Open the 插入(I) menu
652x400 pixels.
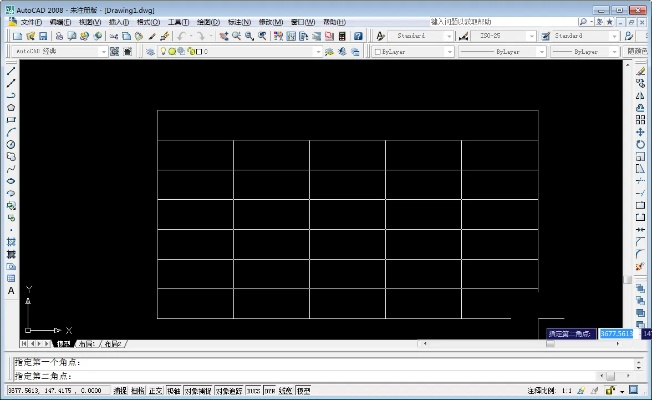click(119, 22)
